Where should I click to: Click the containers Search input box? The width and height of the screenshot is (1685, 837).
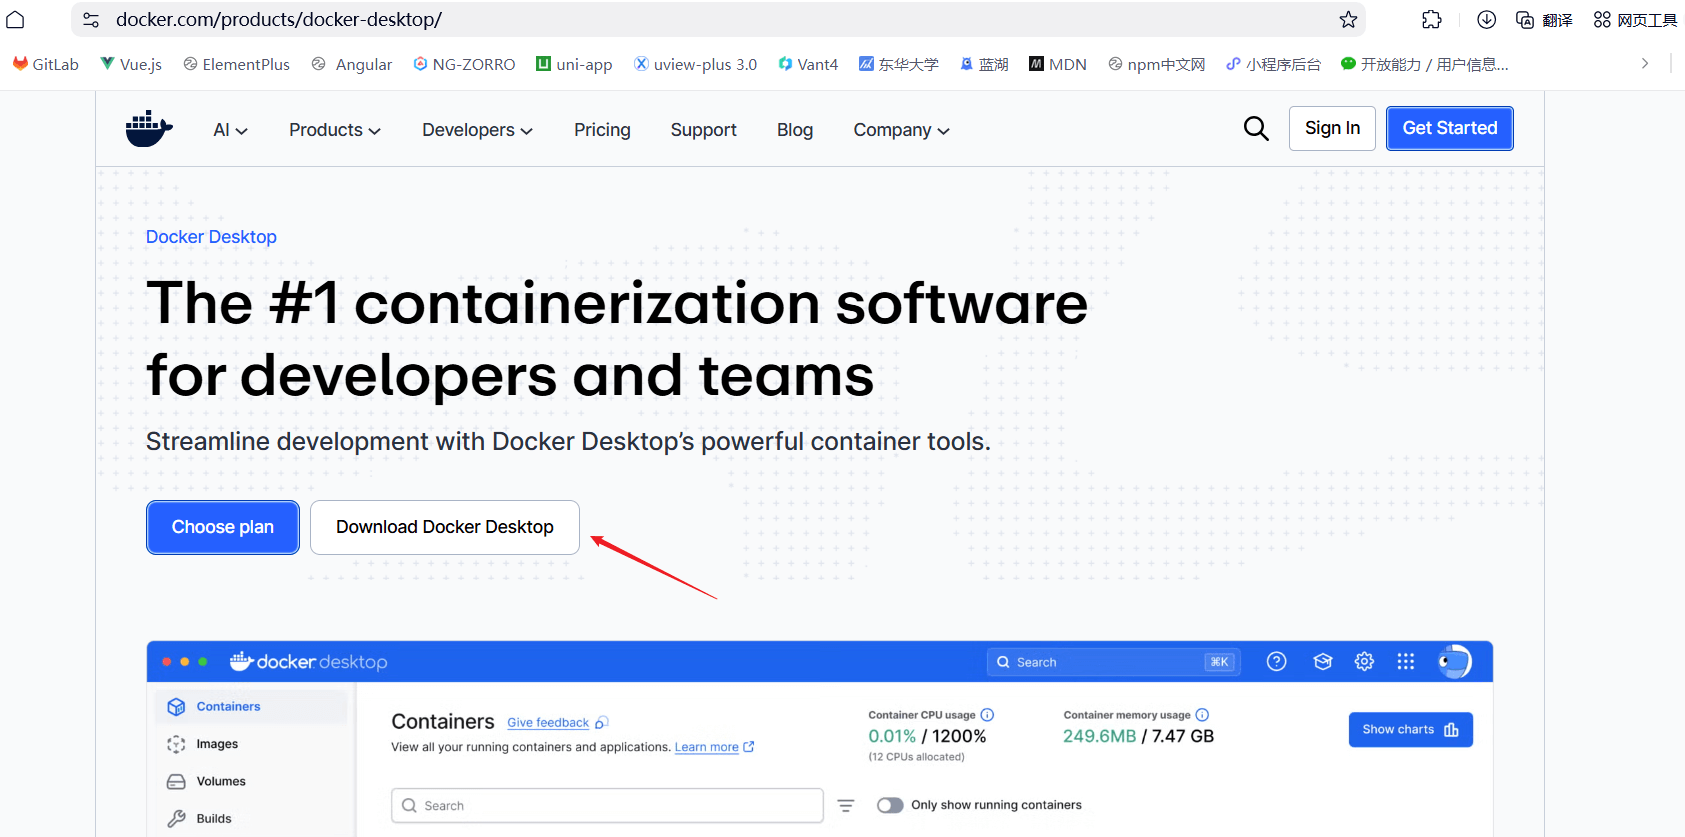click(x=607, y=806)
